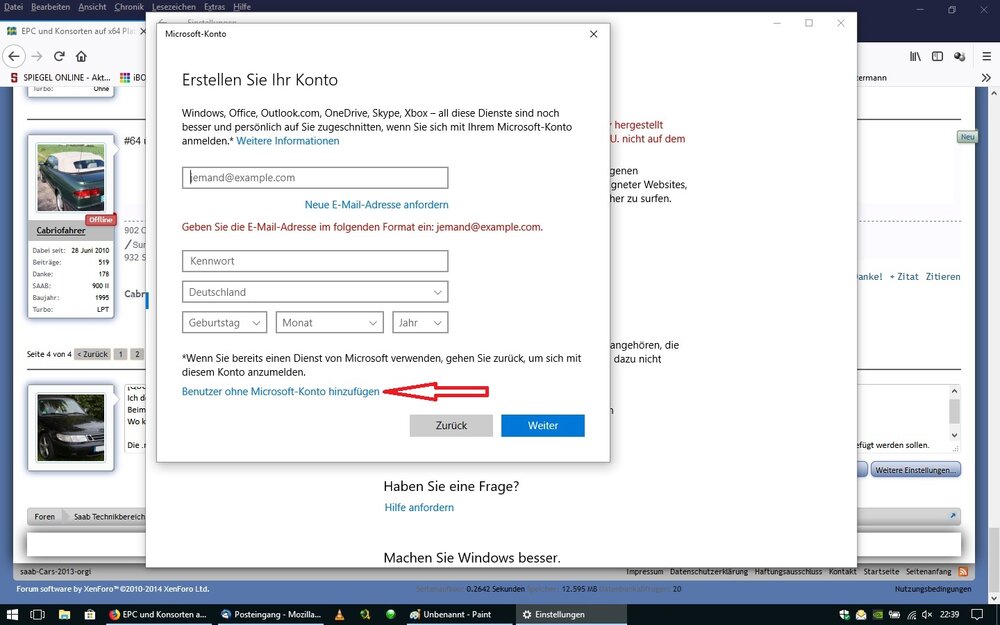The height and width of the screenshot is (625, 1000).
Task: Click Zitieren on the forum post
Action: [943, 277]
